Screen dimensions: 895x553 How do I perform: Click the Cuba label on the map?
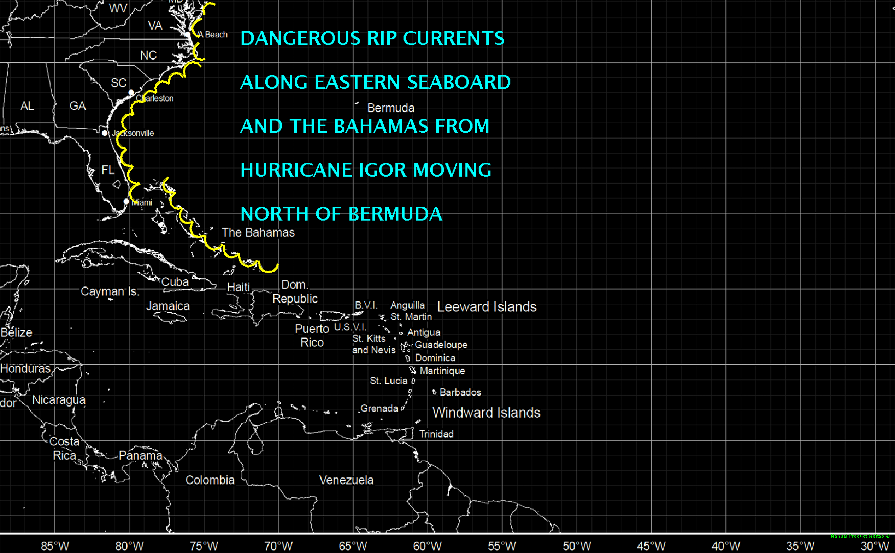point(175,282)
